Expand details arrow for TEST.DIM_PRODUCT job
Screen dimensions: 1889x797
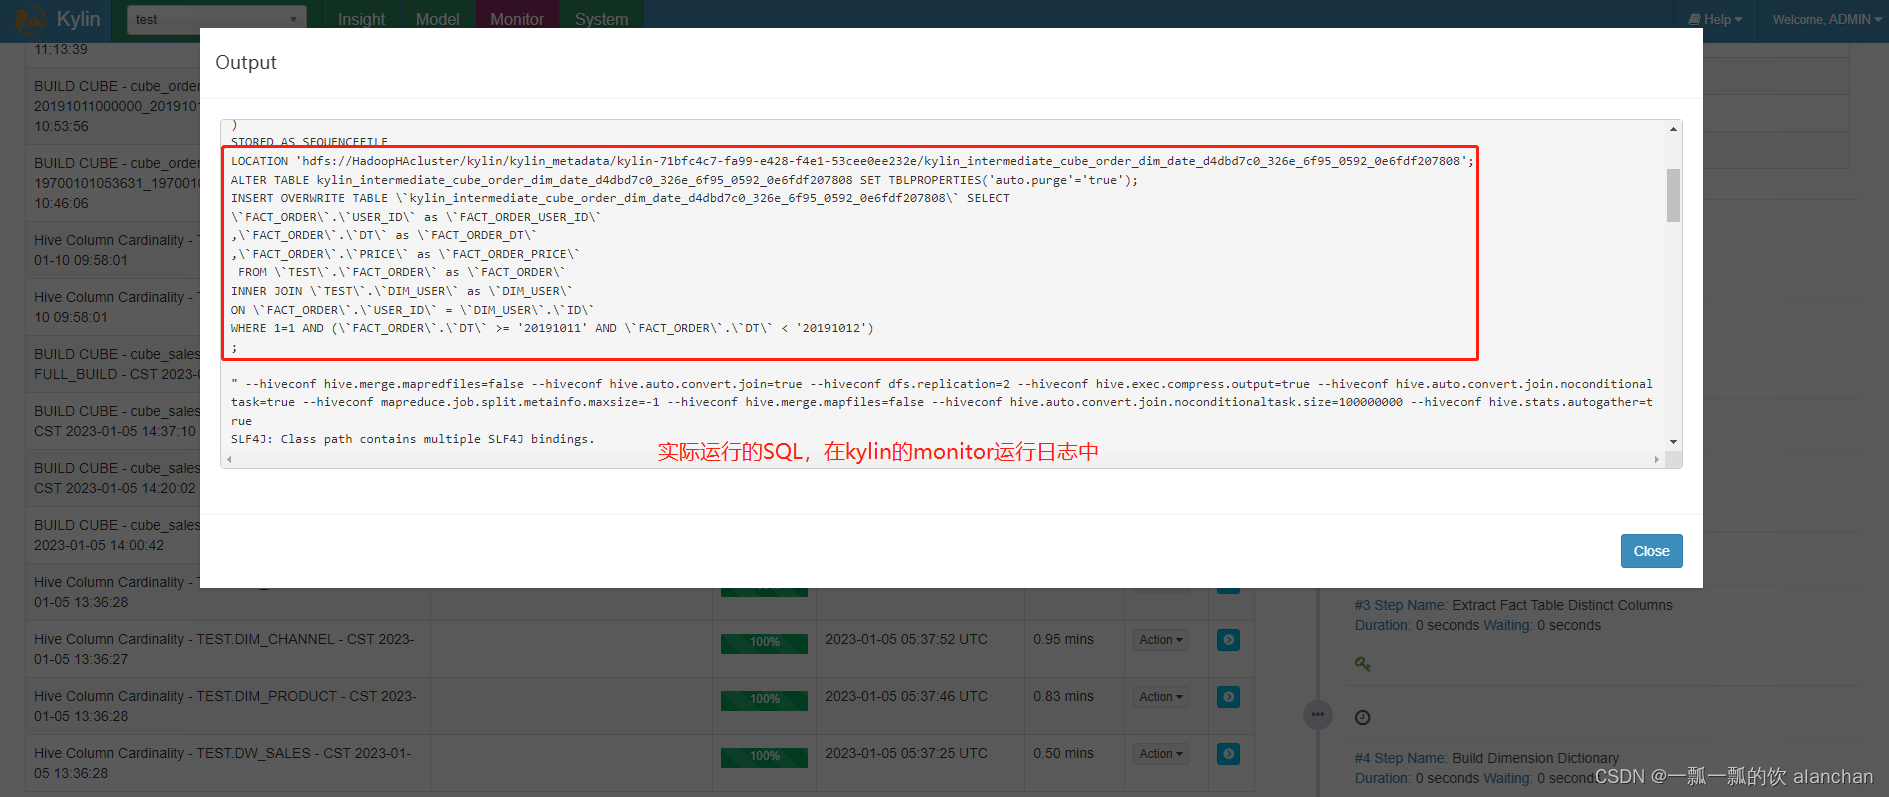point(1229,697)
